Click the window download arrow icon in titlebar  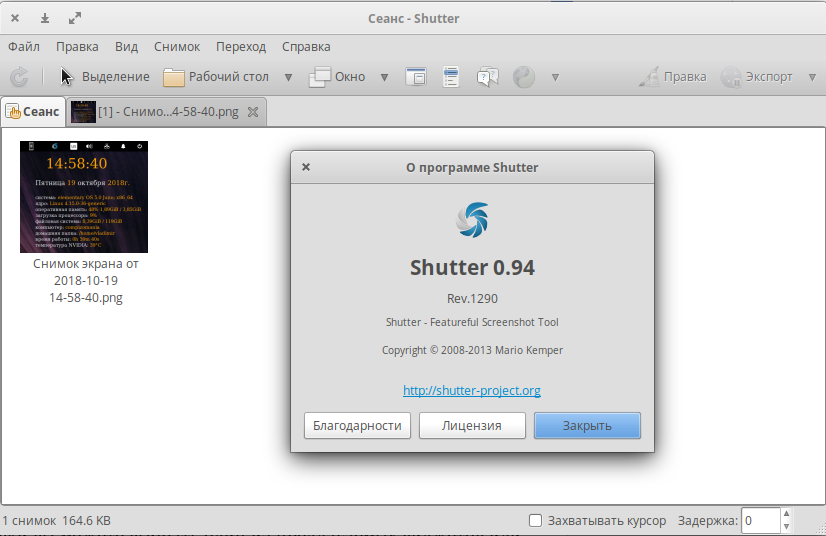click(x=45, y=18)
